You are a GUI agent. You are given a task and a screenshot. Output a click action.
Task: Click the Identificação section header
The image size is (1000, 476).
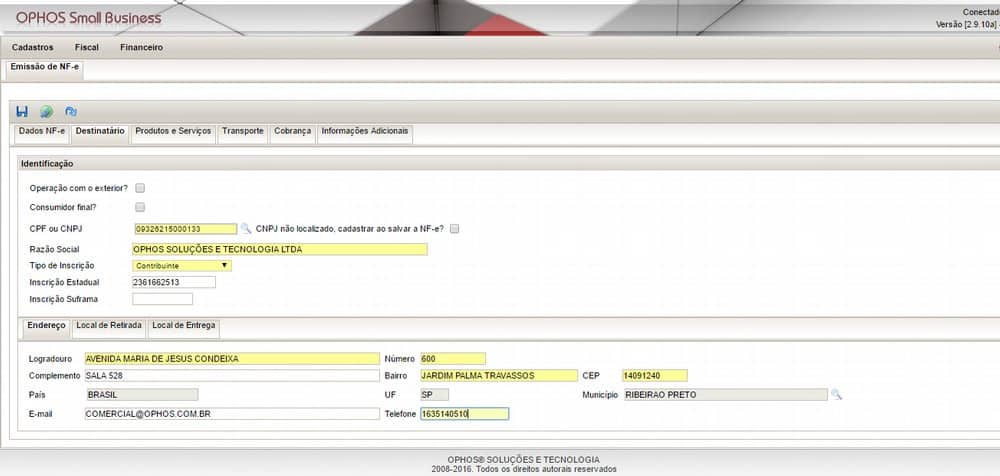pos(47,163)
